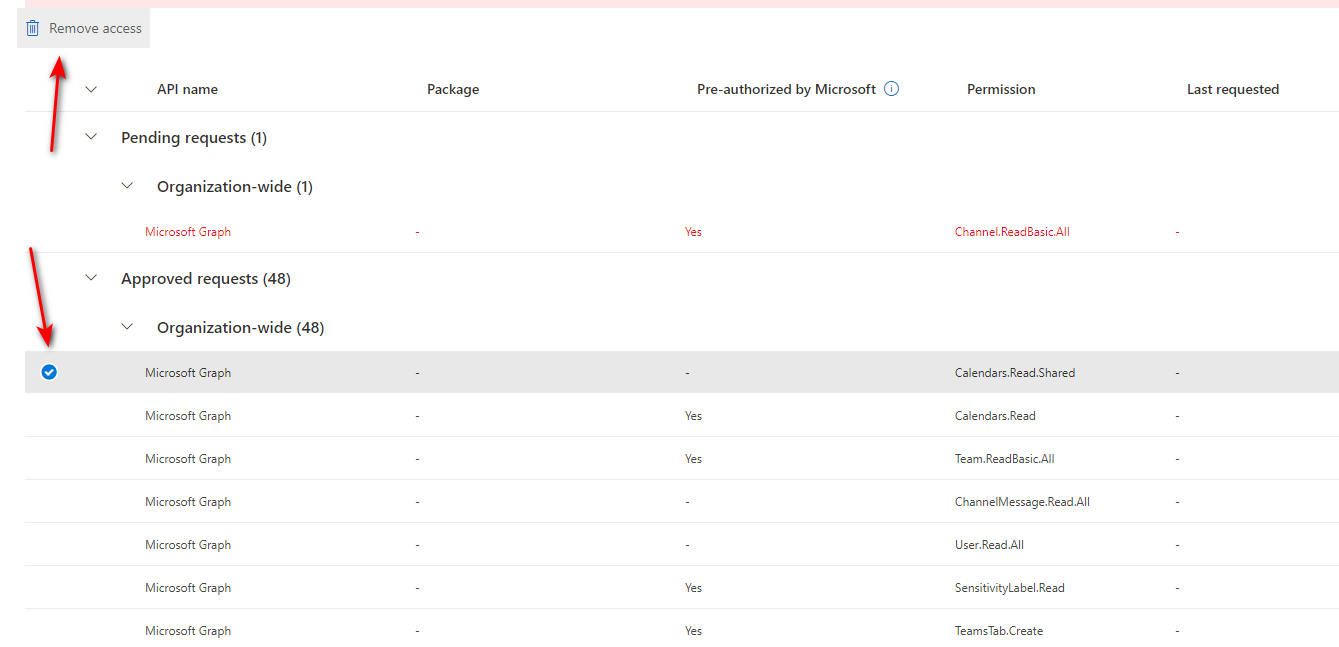Sort by the API name column header
The width and height of the screenshot is (1339, 647).
[x=187, y=89]
